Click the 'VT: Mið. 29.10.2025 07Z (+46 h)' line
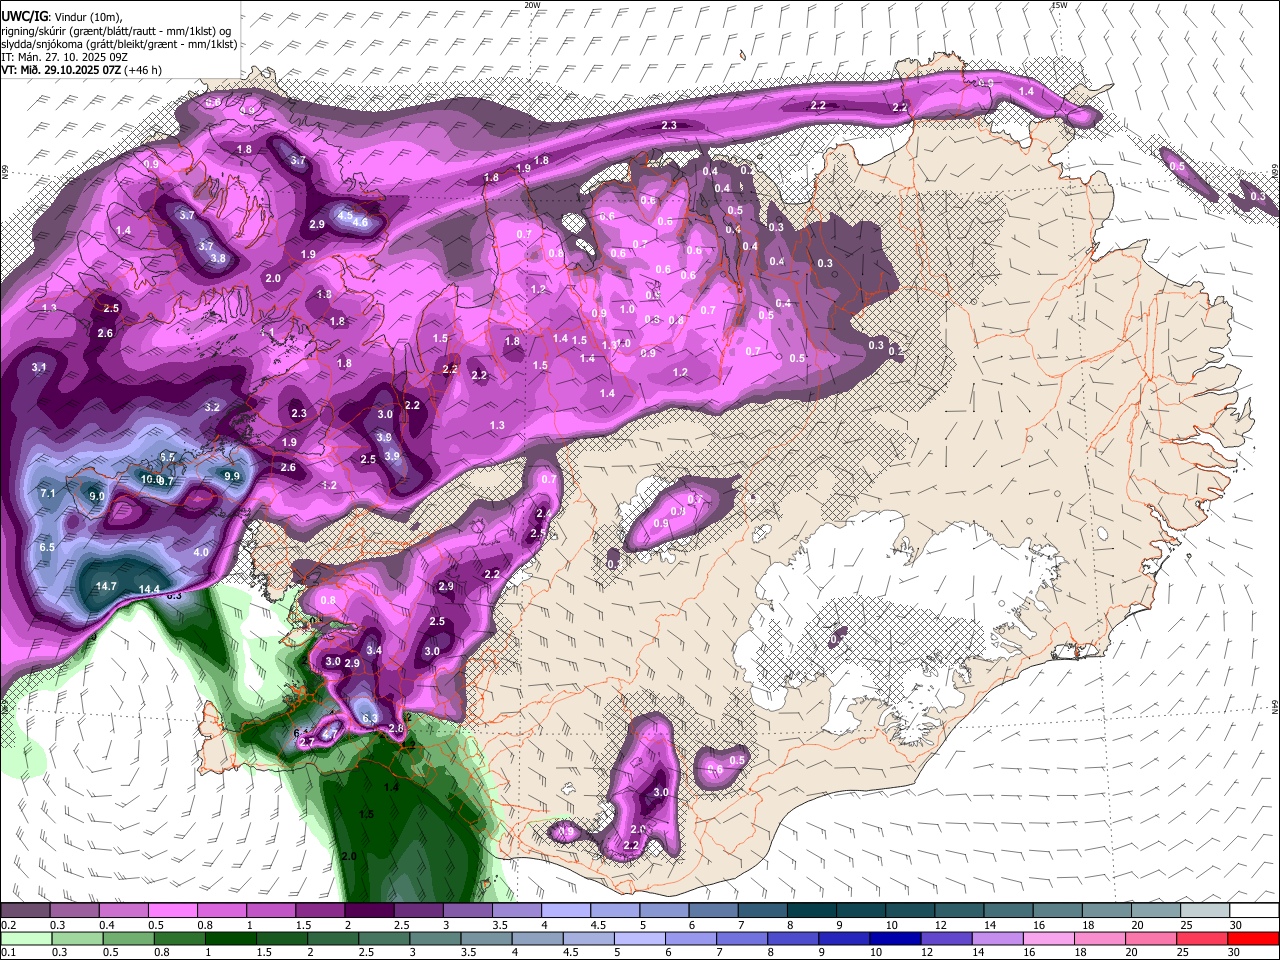The image size is (1280, 960). coord(81,70)
